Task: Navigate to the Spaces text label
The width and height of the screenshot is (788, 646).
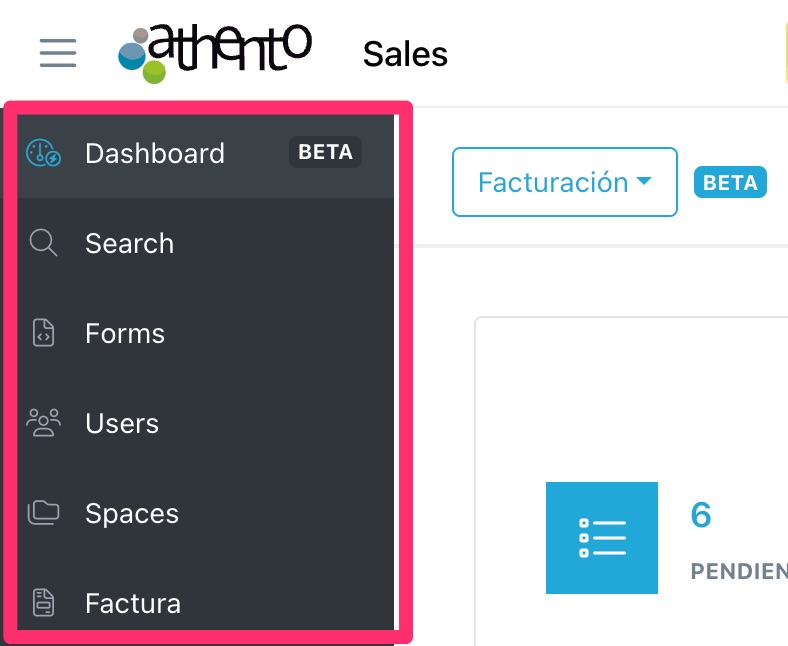Action: (132, 513)
